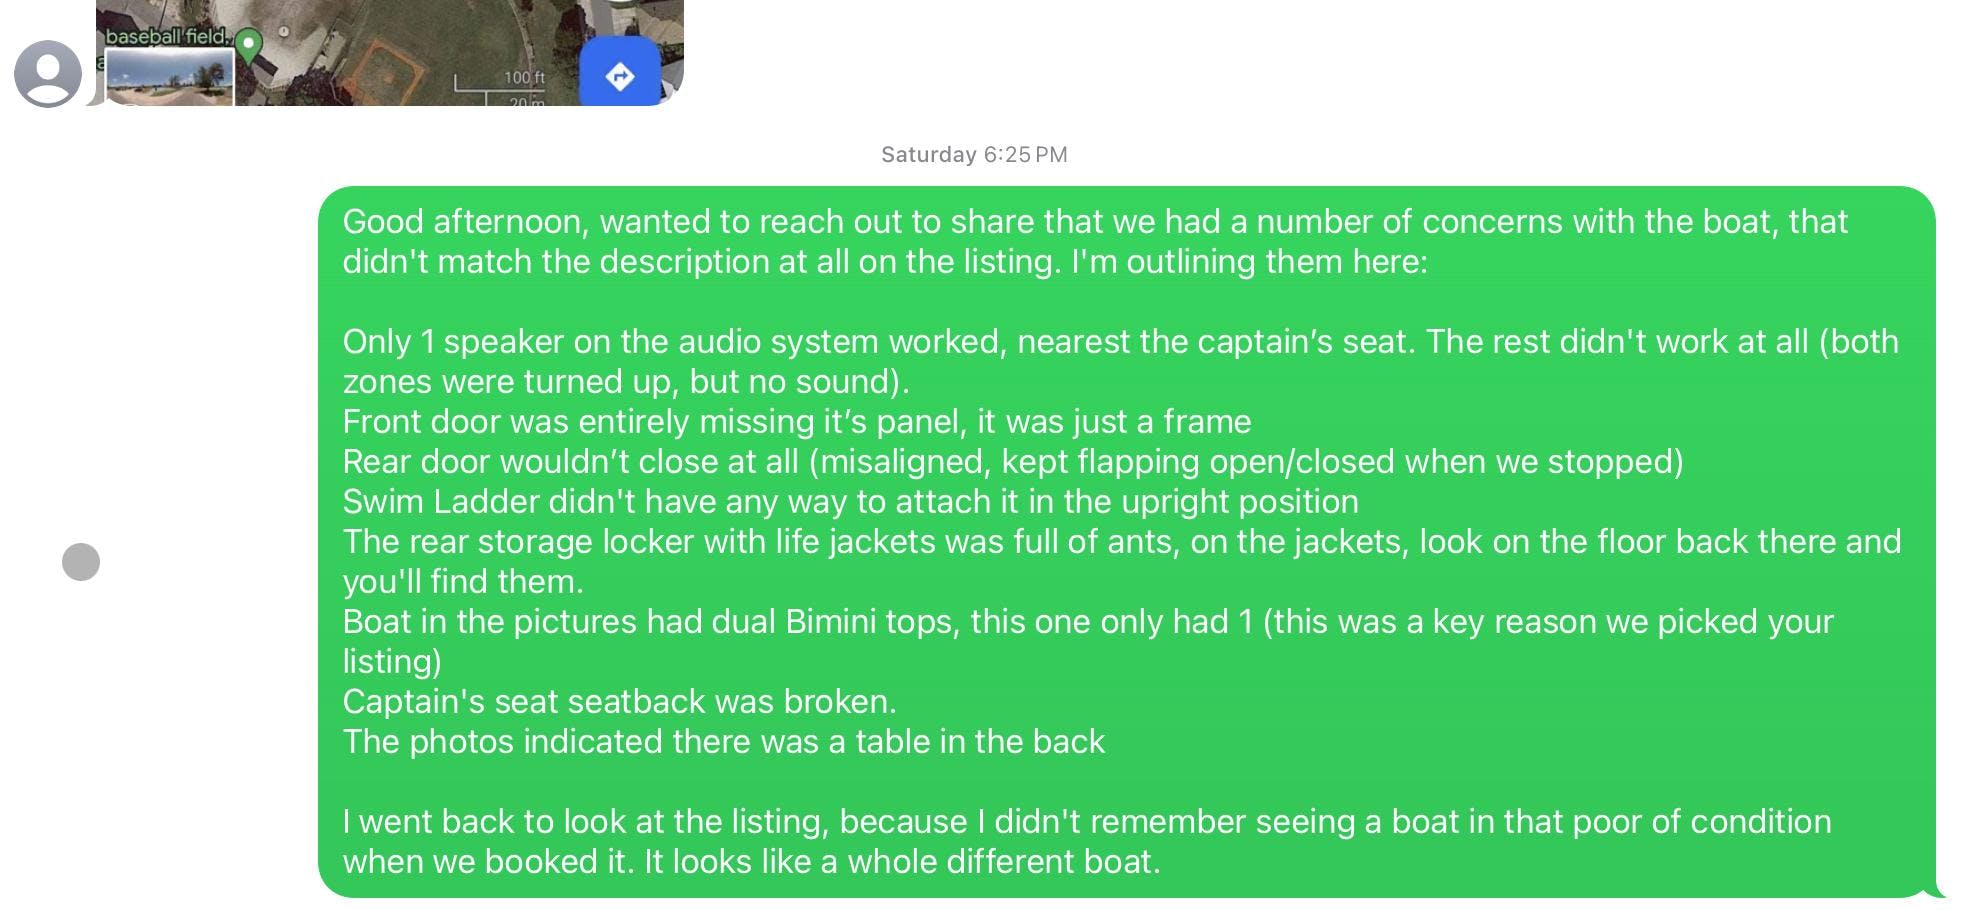This screenshot has width=1976, height=910.
Task: Tap the small gray marker above the ballfield
Action: point(284,32)
